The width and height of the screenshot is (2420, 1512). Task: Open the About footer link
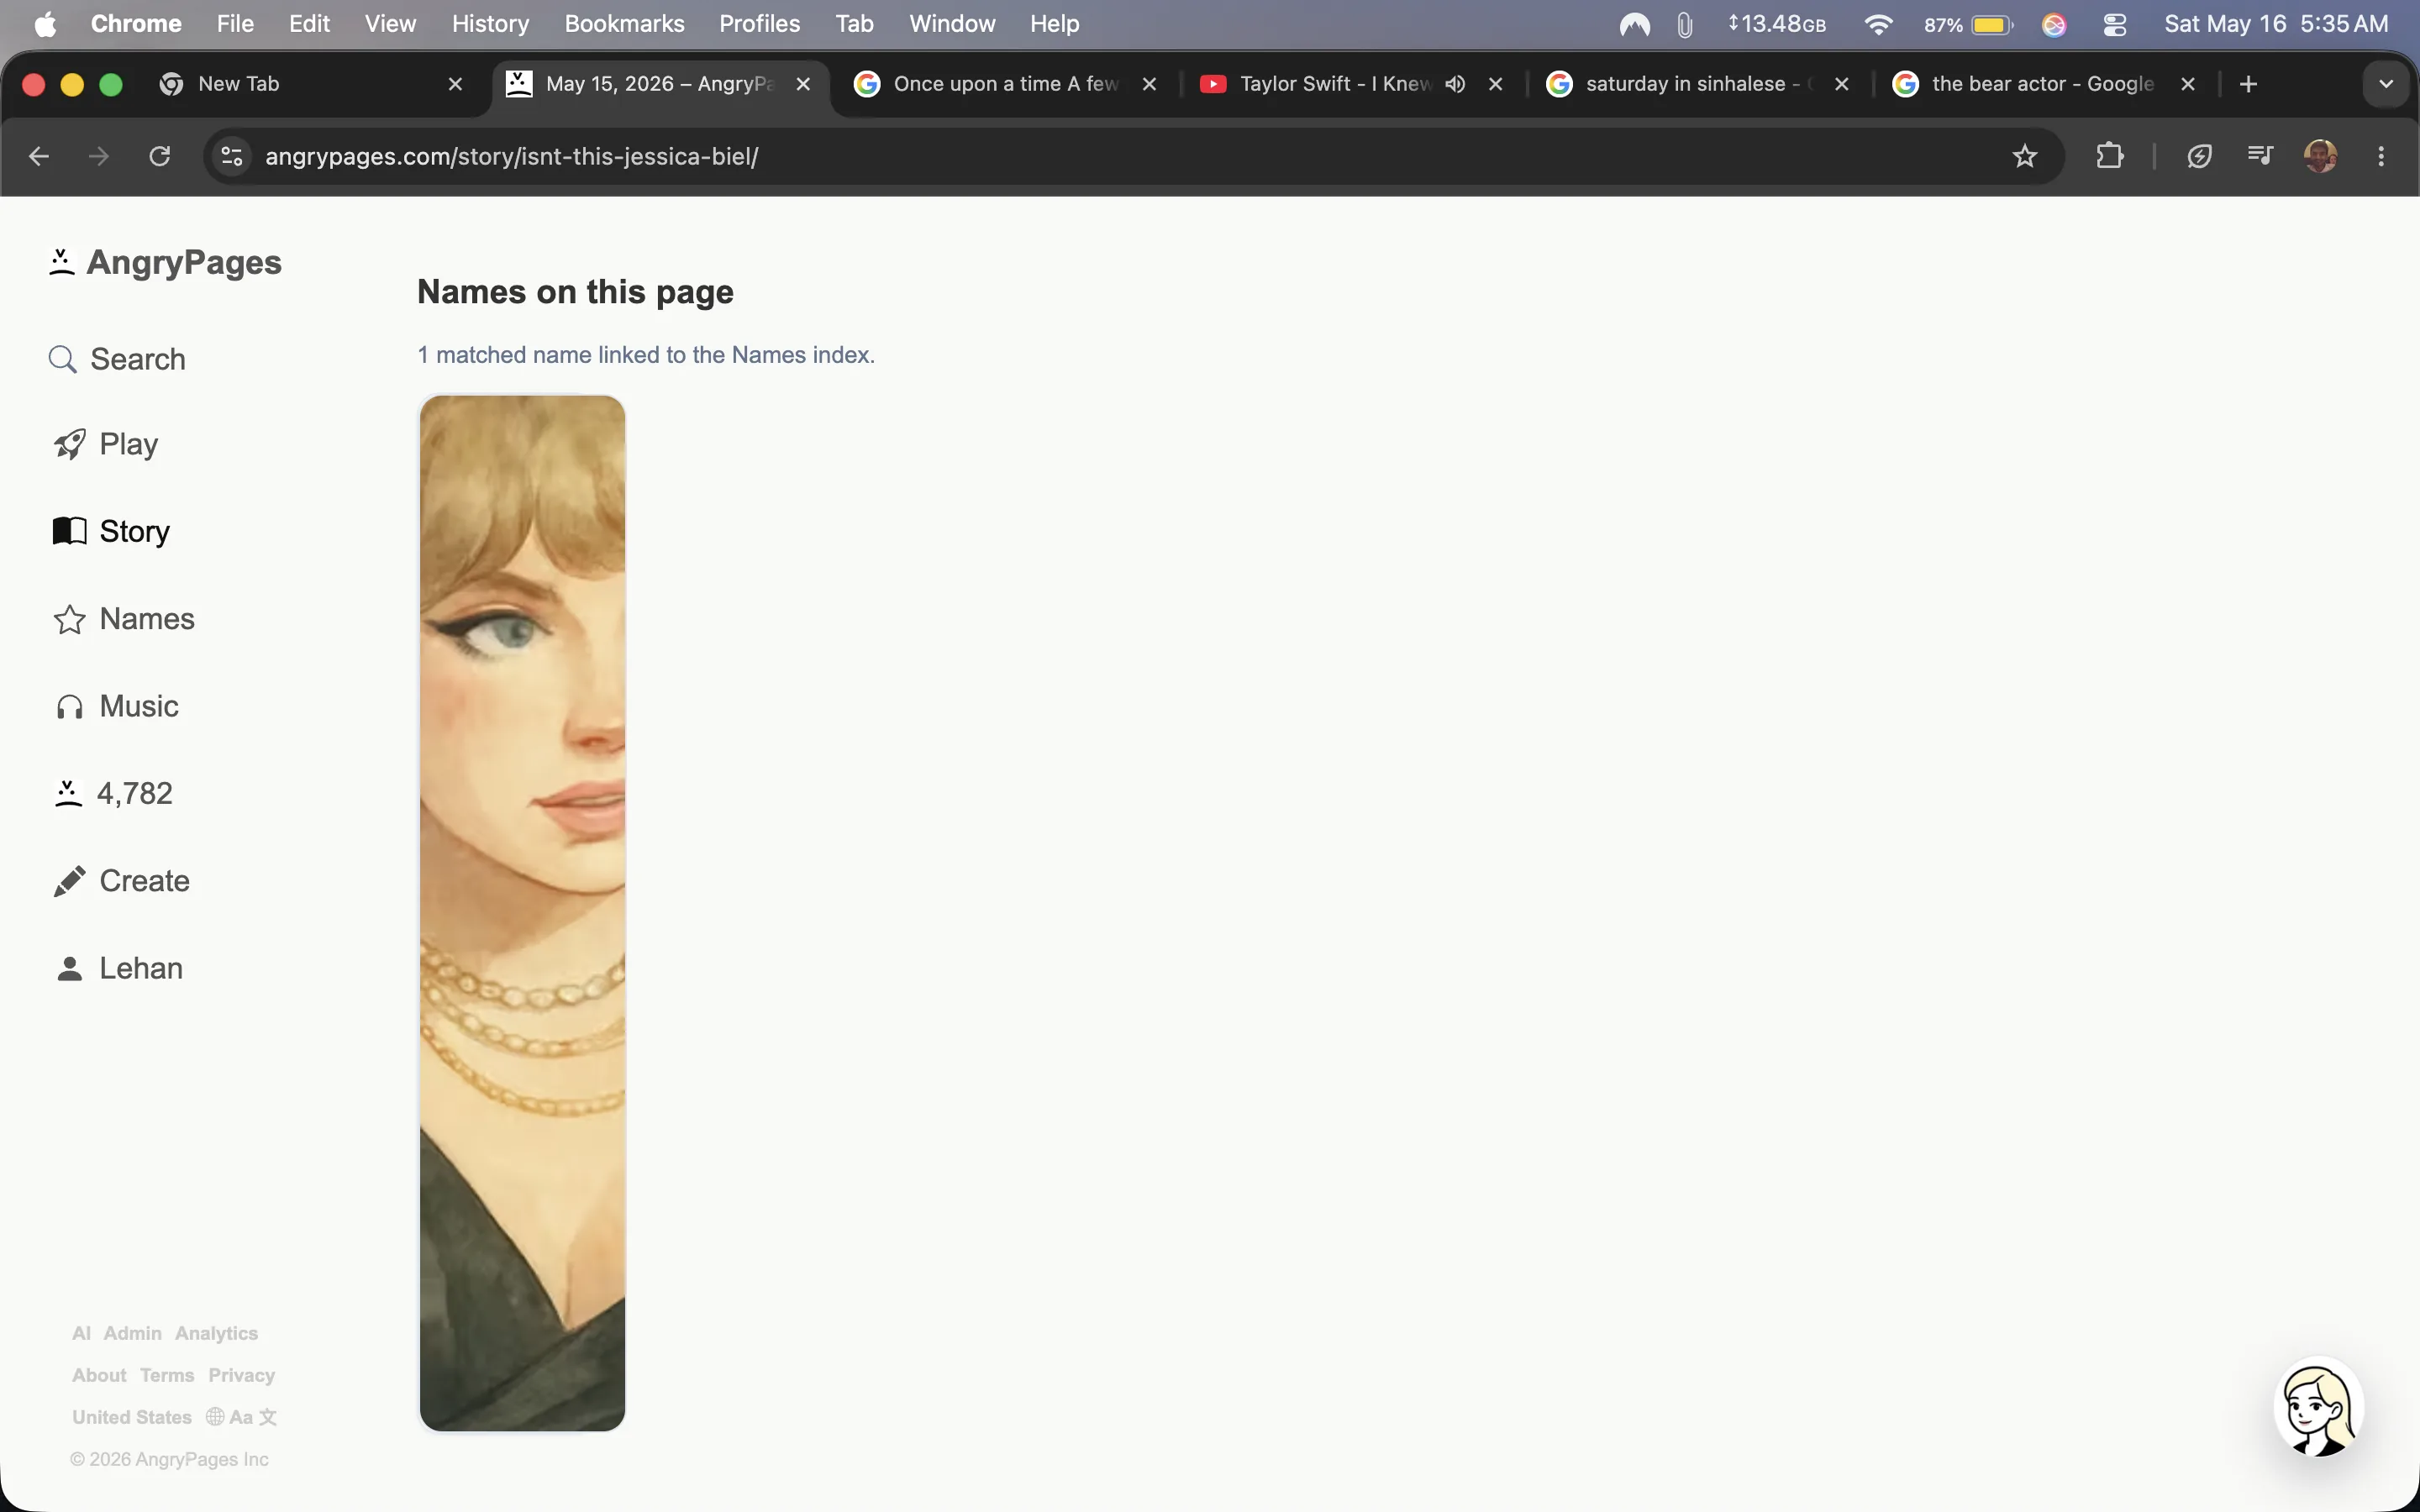(x=99, y=1375)
